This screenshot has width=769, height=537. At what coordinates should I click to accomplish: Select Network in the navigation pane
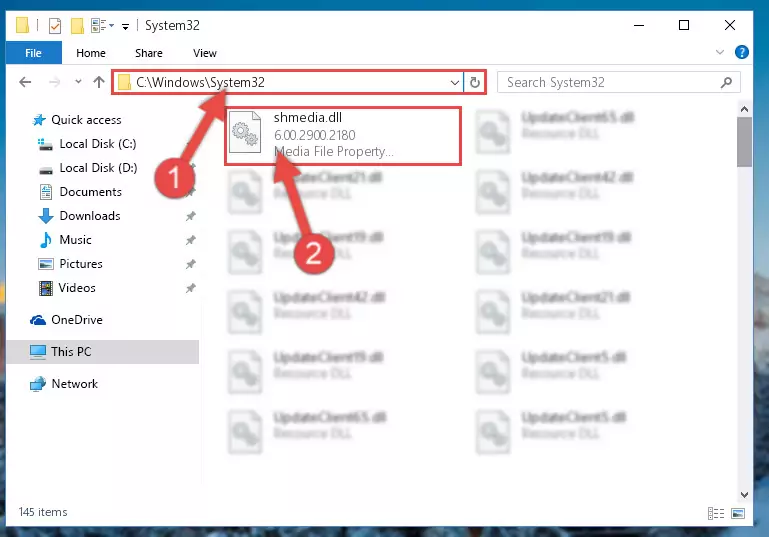(75, 384)
